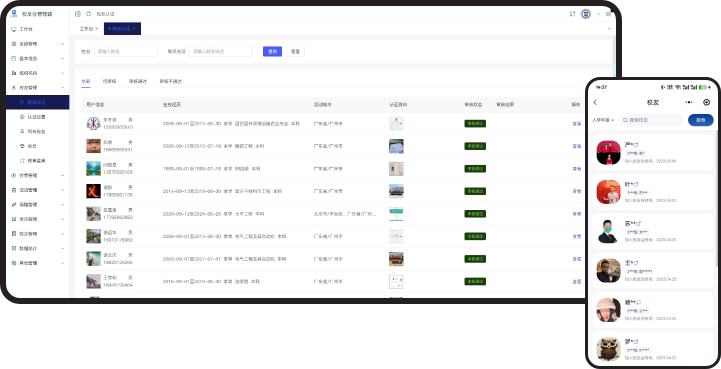Click the 其他管理 sidebar icon
721x369 pixels.
pos(14,263)
